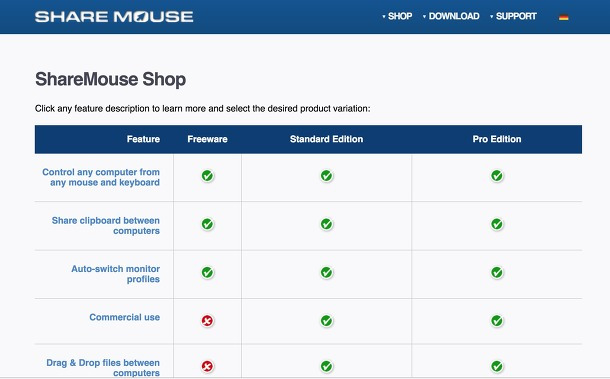The image size is (610, 379).
Task: Click red cross in Freeware Drag & Drop row
Action: (x=207, y=366)
